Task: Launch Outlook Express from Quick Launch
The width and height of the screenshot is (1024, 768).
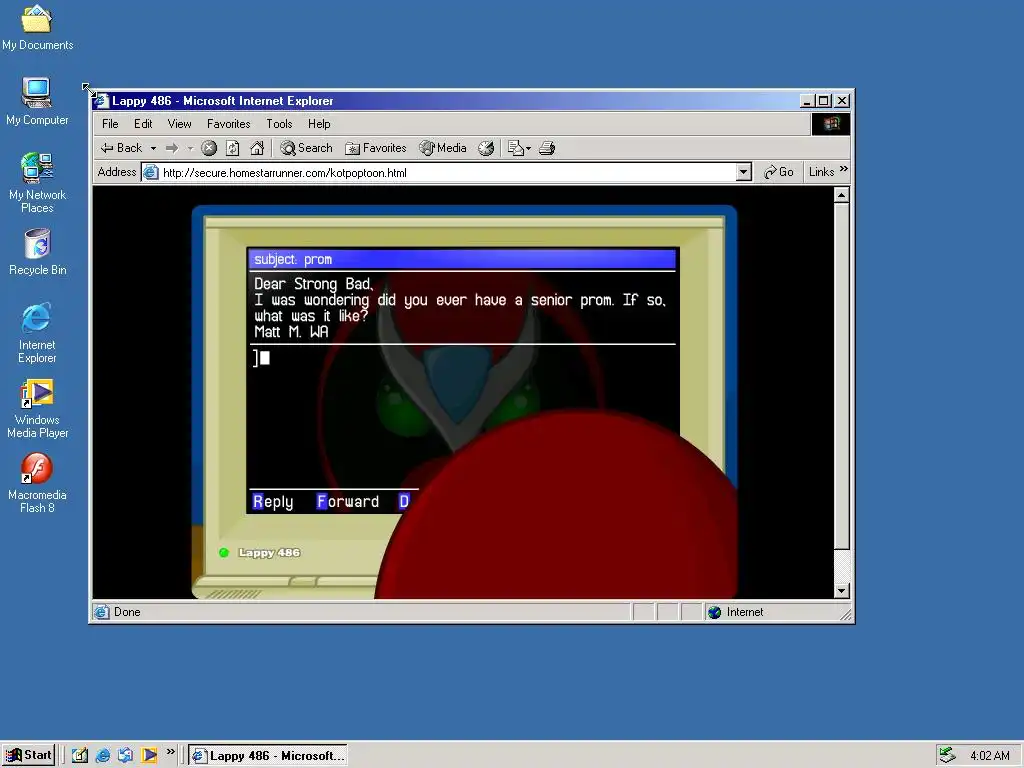Action: pos(125,756)
